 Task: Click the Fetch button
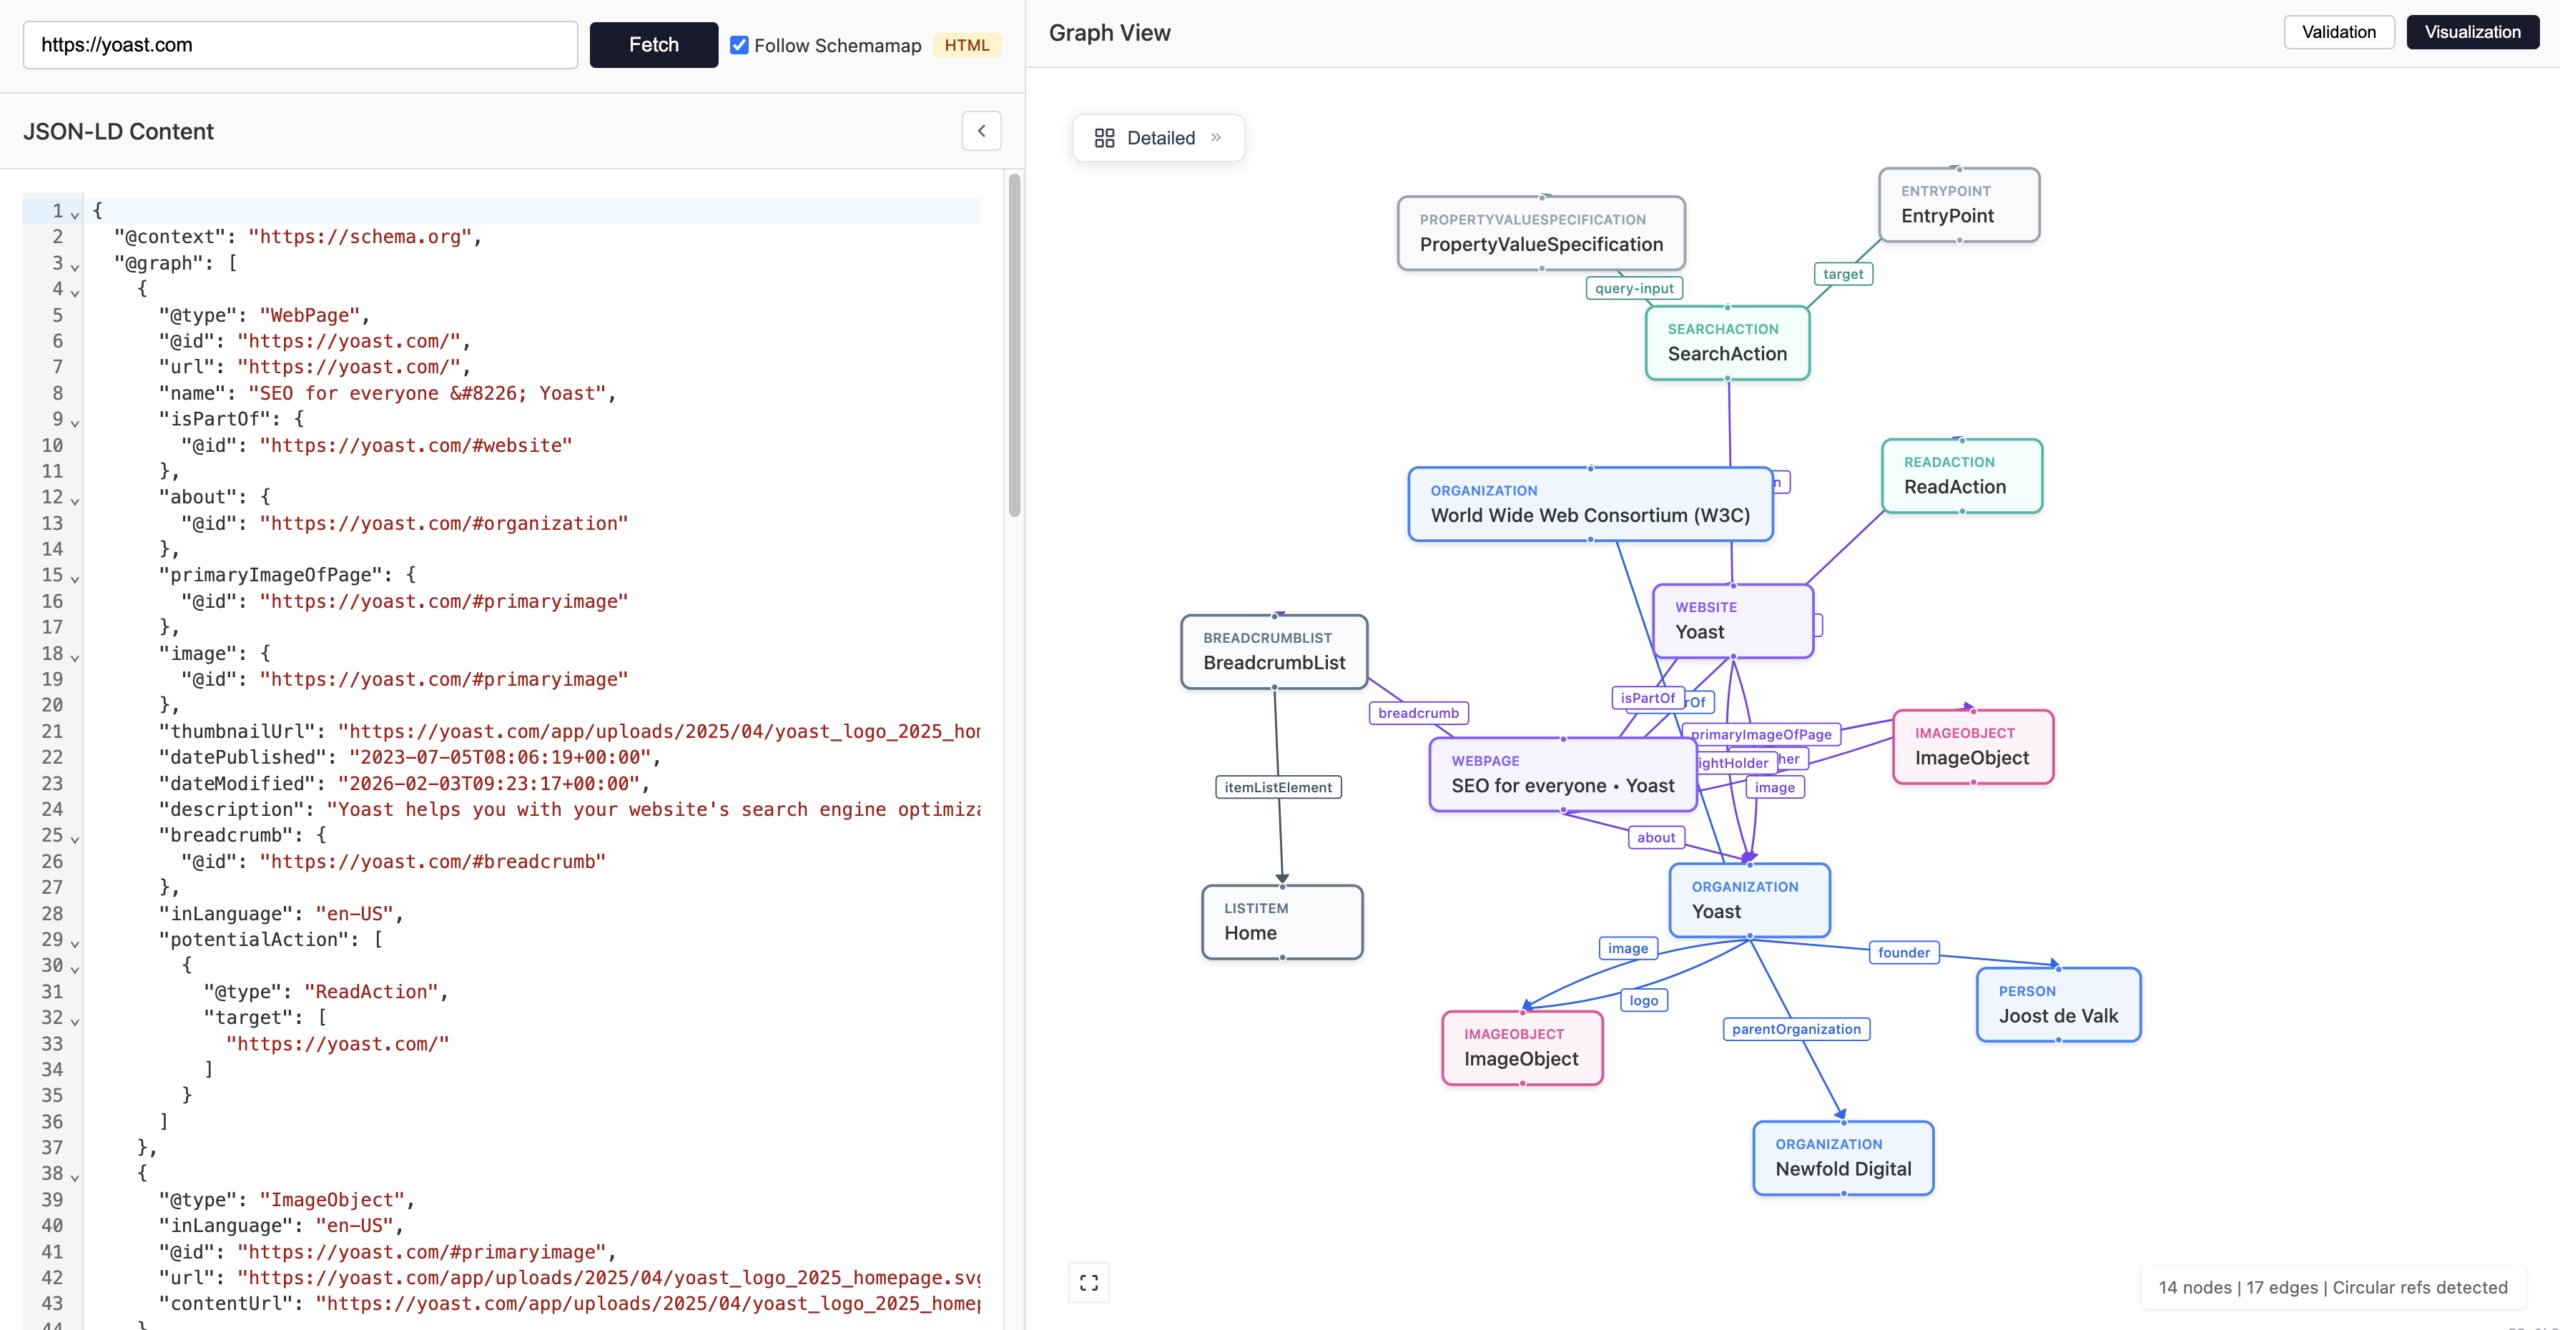(653, 45)
